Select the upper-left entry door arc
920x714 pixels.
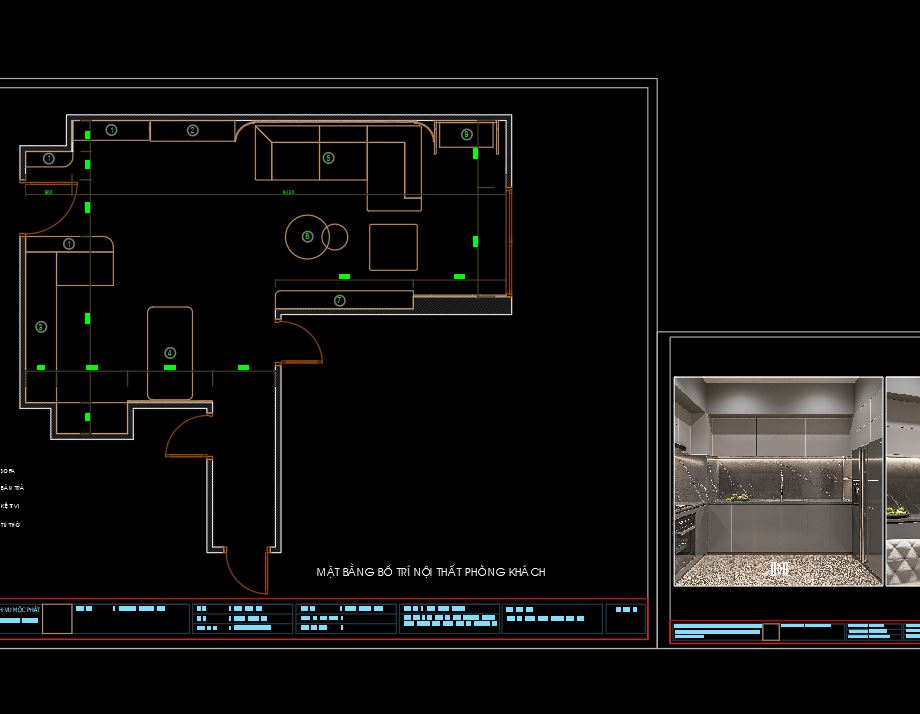[50, 209]
